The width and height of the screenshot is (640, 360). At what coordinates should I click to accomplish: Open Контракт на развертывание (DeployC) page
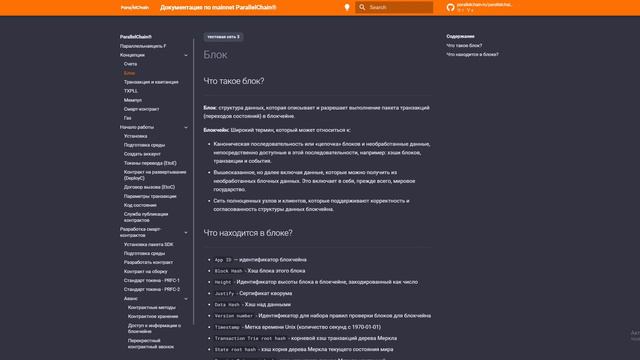pyautogui.click(x=155, y=175)
